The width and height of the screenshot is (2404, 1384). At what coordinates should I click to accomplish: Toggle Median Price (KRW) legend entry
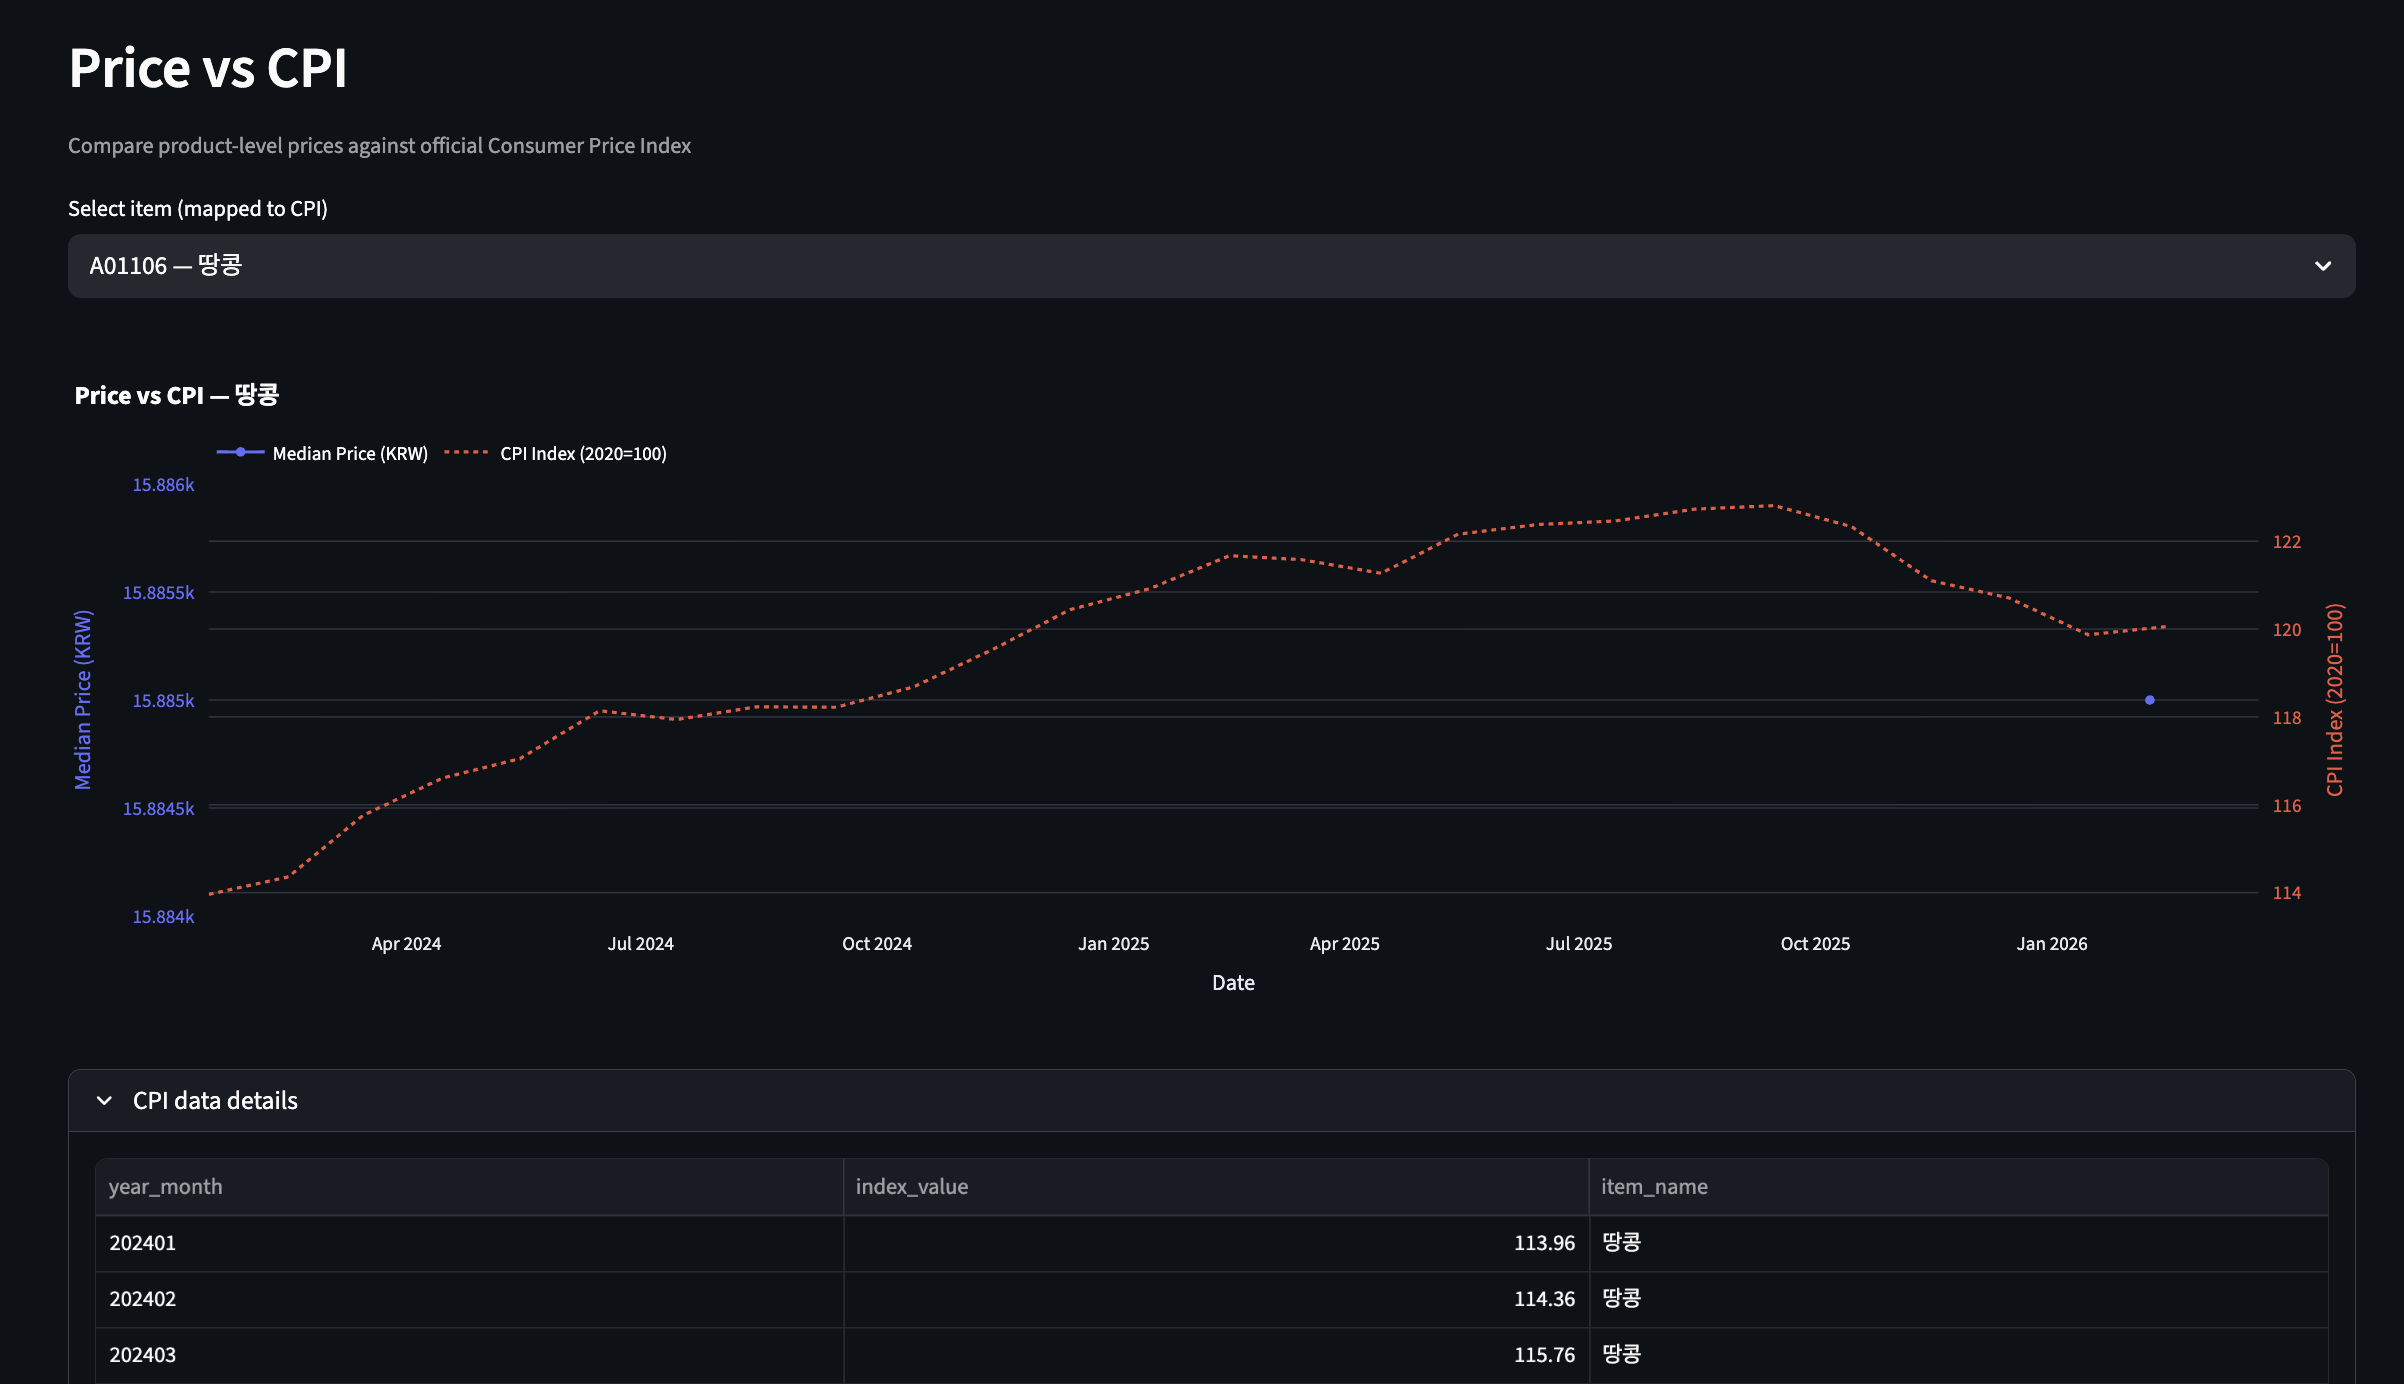322,453
